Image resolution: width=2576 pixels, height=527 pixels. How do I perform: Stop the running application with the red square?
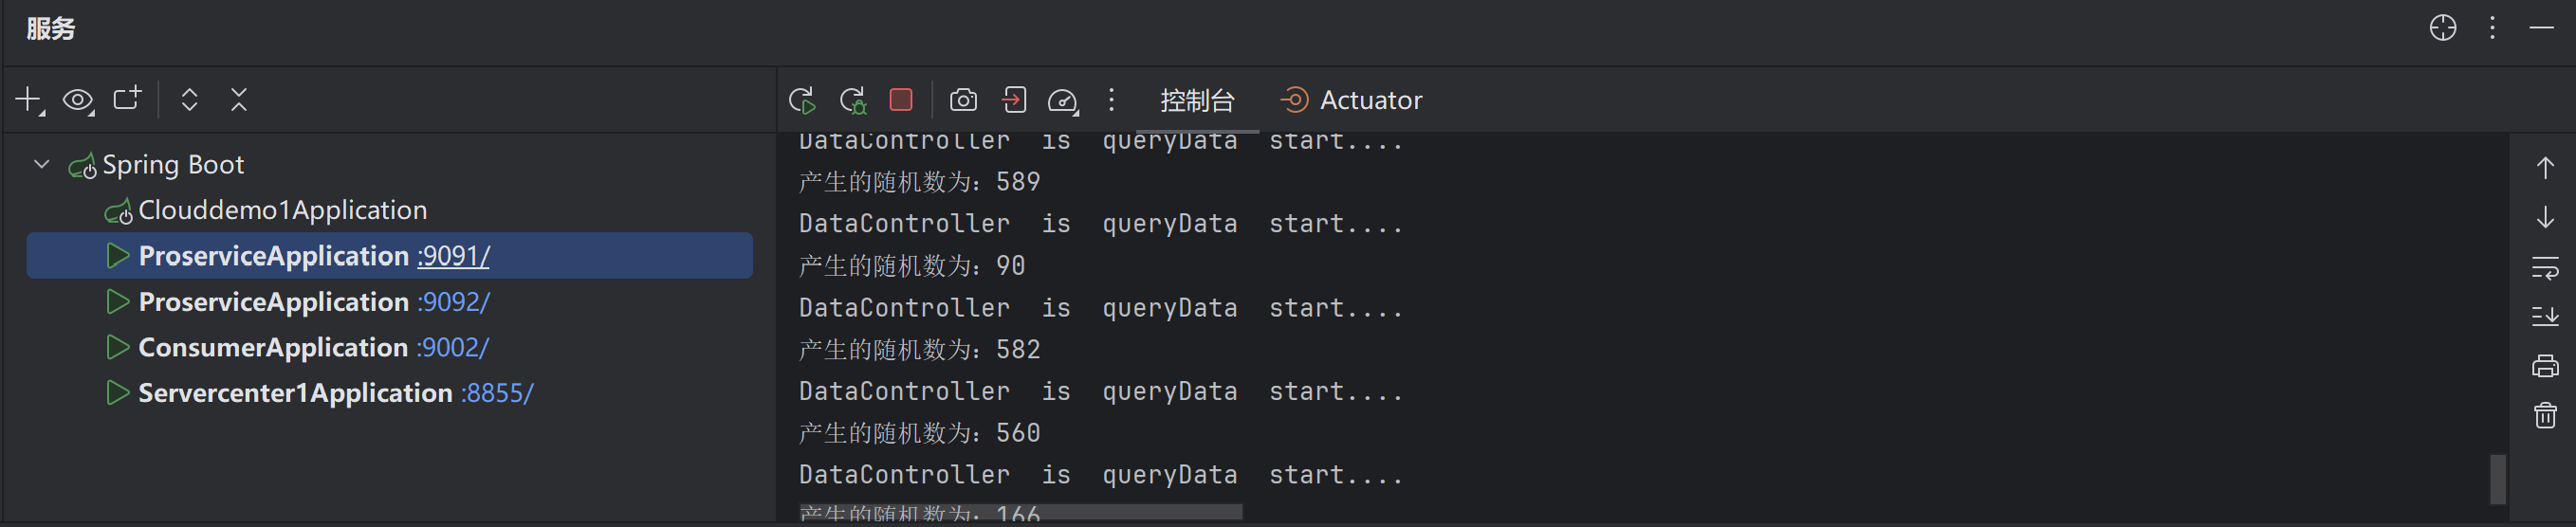pyautogui.click(x=901, y=99)
